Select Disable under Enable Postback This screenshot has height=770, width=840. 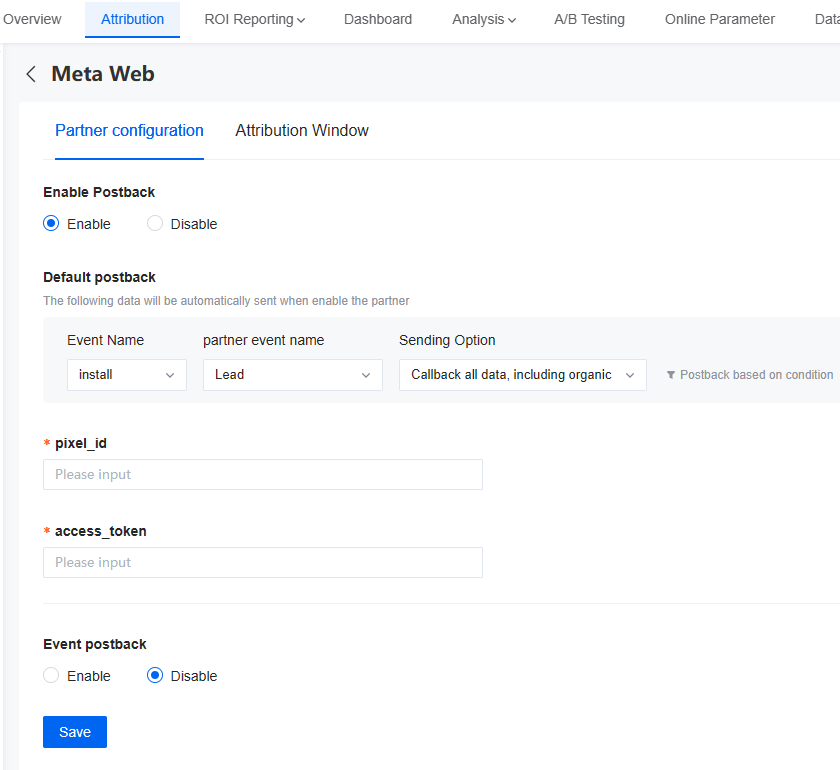click(155, 223)
